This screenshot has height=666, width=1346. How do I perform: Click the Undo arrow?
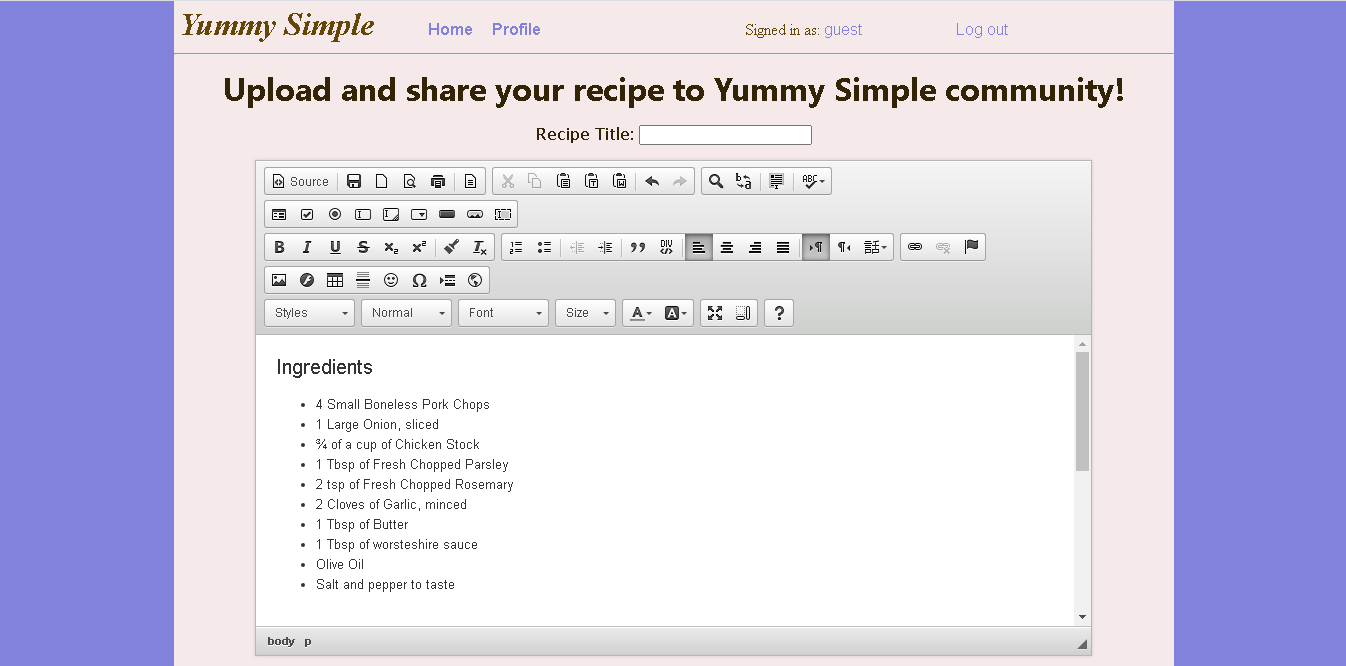(652, 181)
